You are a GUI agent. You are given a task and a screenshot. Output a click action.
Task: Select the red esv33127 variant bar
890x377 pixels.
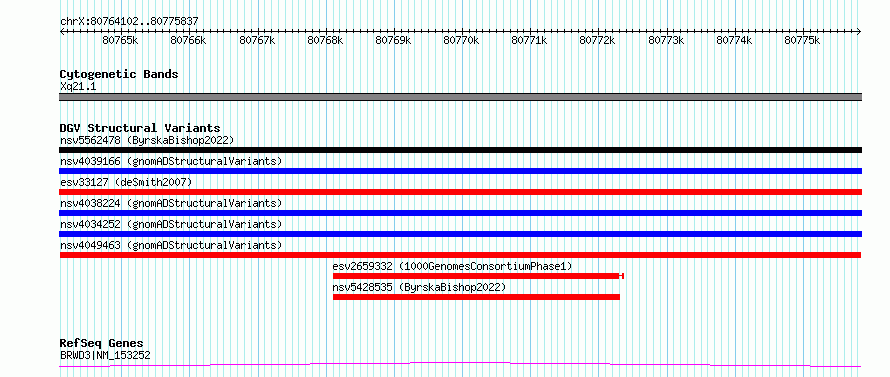click(x=461, y=192)
